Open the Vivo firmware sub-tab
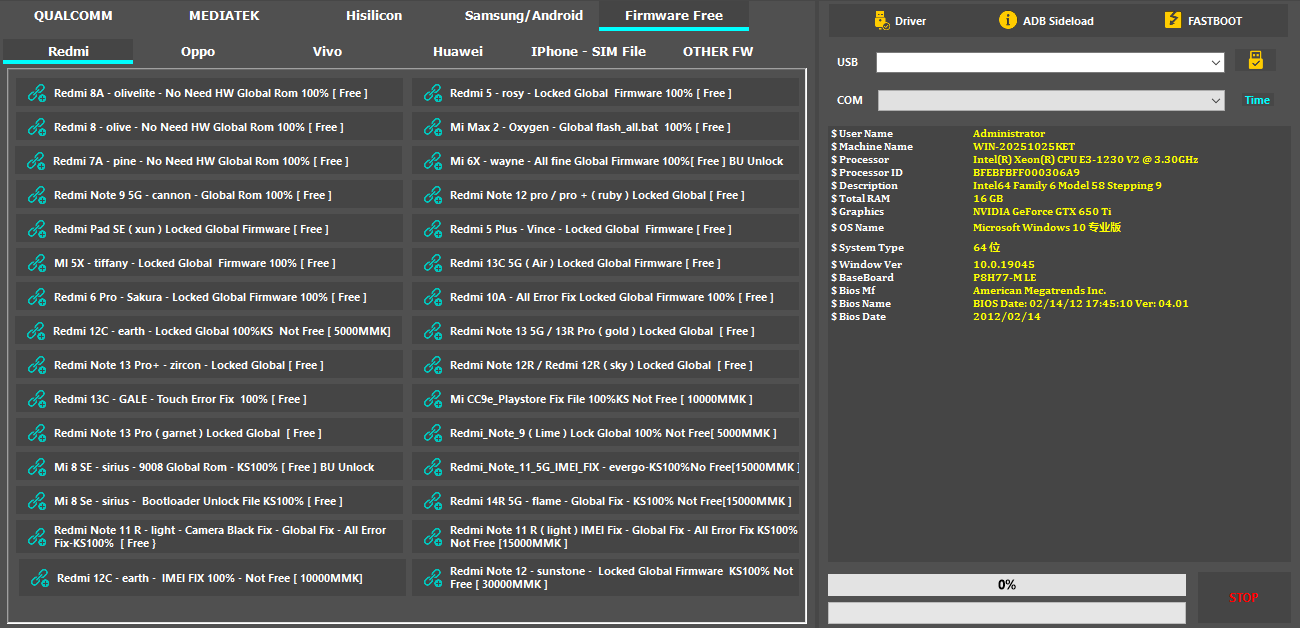This screenshot has width=1300, height=628. pos(327,52)
